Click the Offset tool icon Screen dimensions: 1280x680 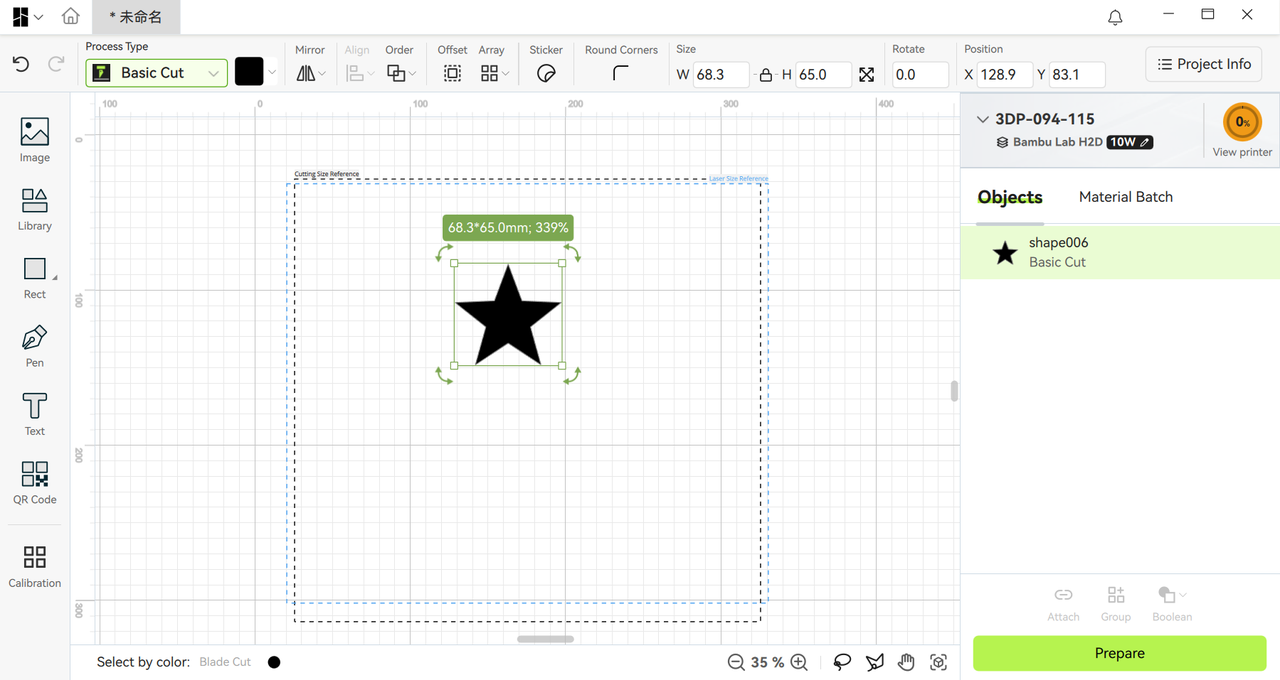point(452,73)
